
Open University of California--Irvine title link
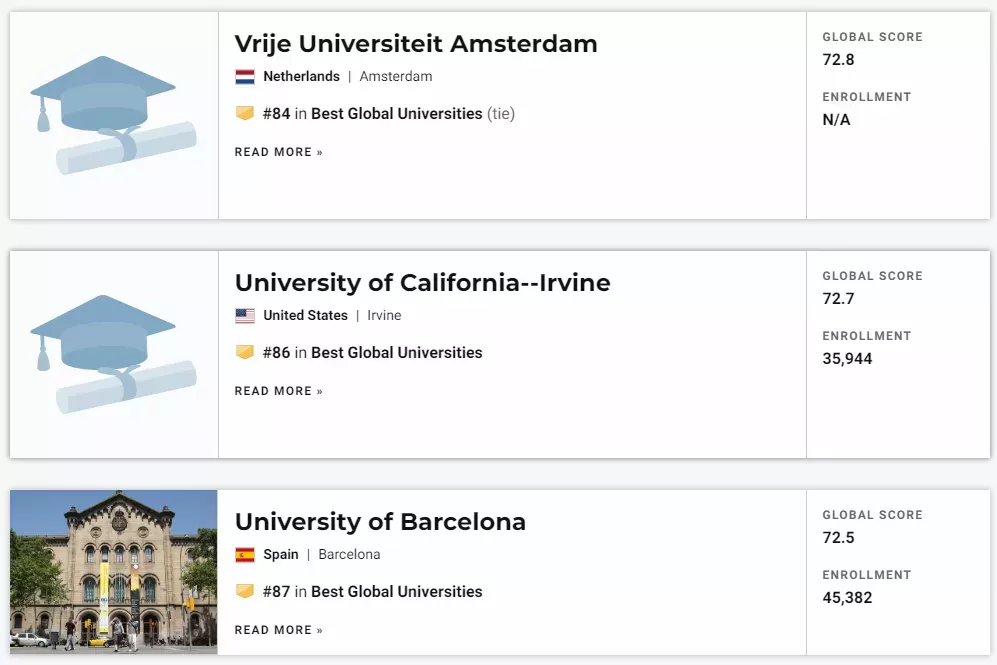pos(422,283)
